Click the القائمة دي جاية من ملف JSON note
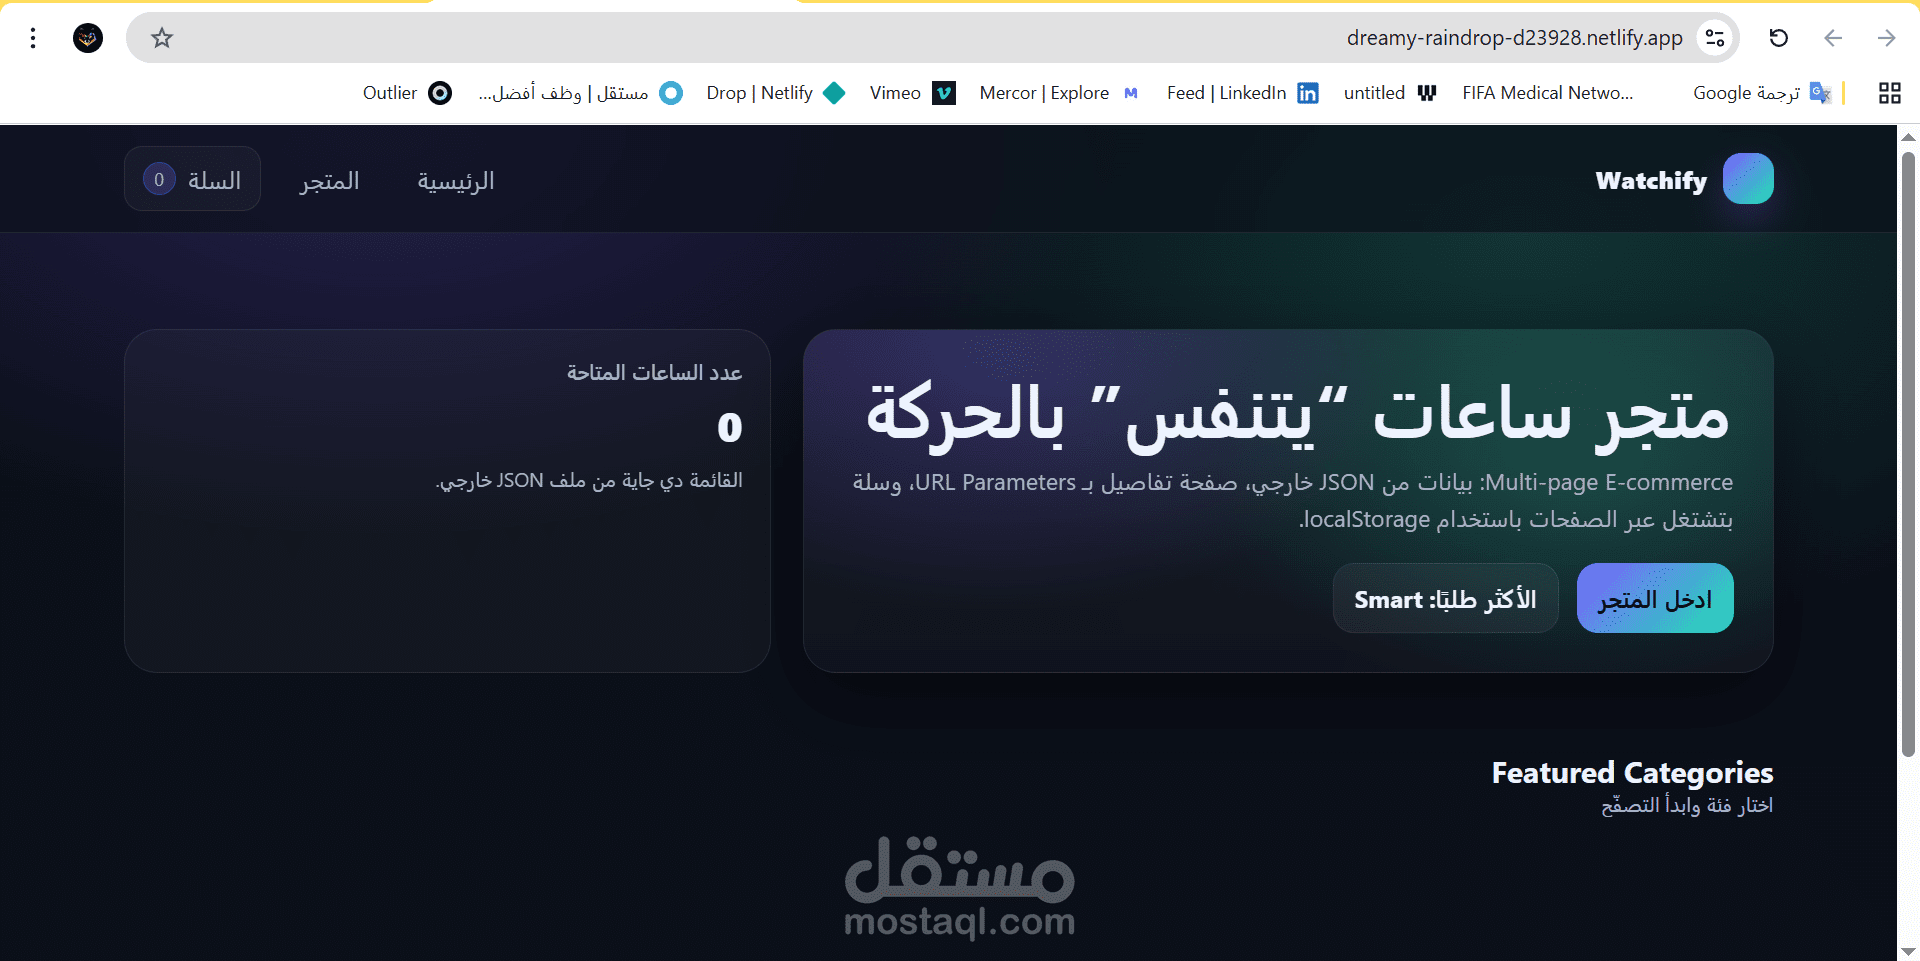The width and height of the screenshot is (1920, 961). point(589,481)
